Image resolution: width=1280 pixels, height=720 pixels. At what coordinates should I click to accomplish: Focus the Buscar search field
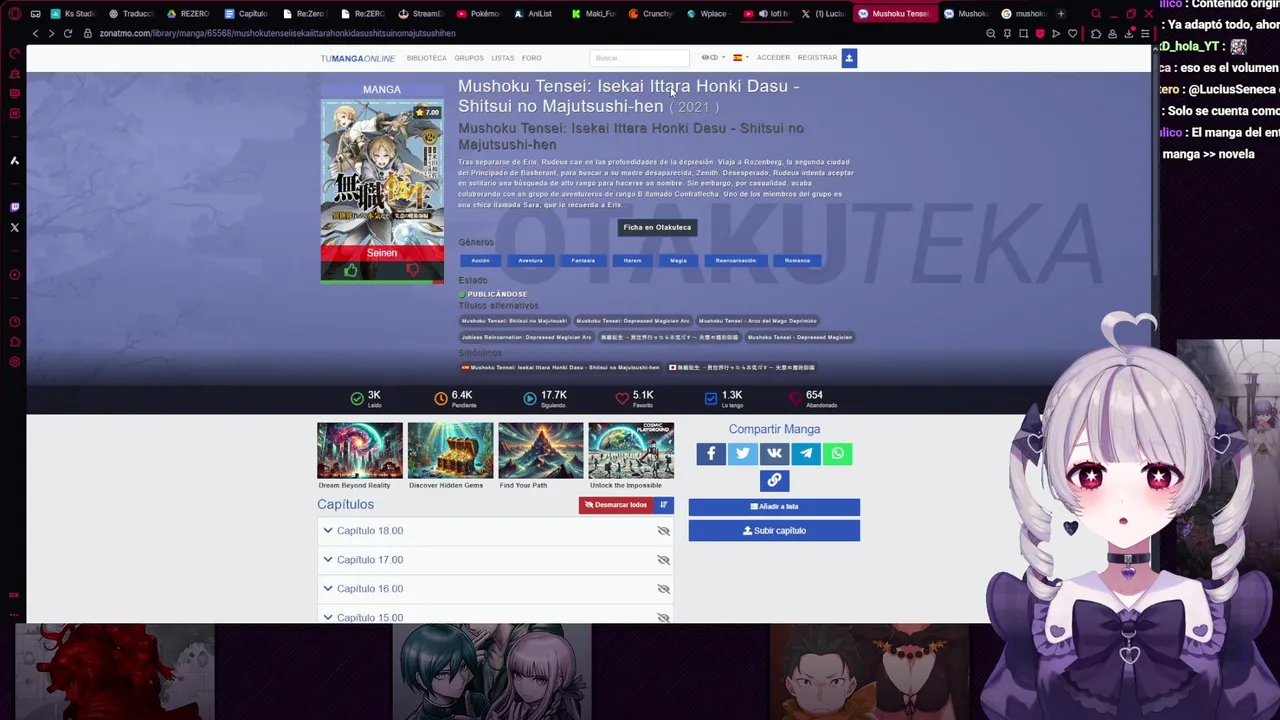640,58
